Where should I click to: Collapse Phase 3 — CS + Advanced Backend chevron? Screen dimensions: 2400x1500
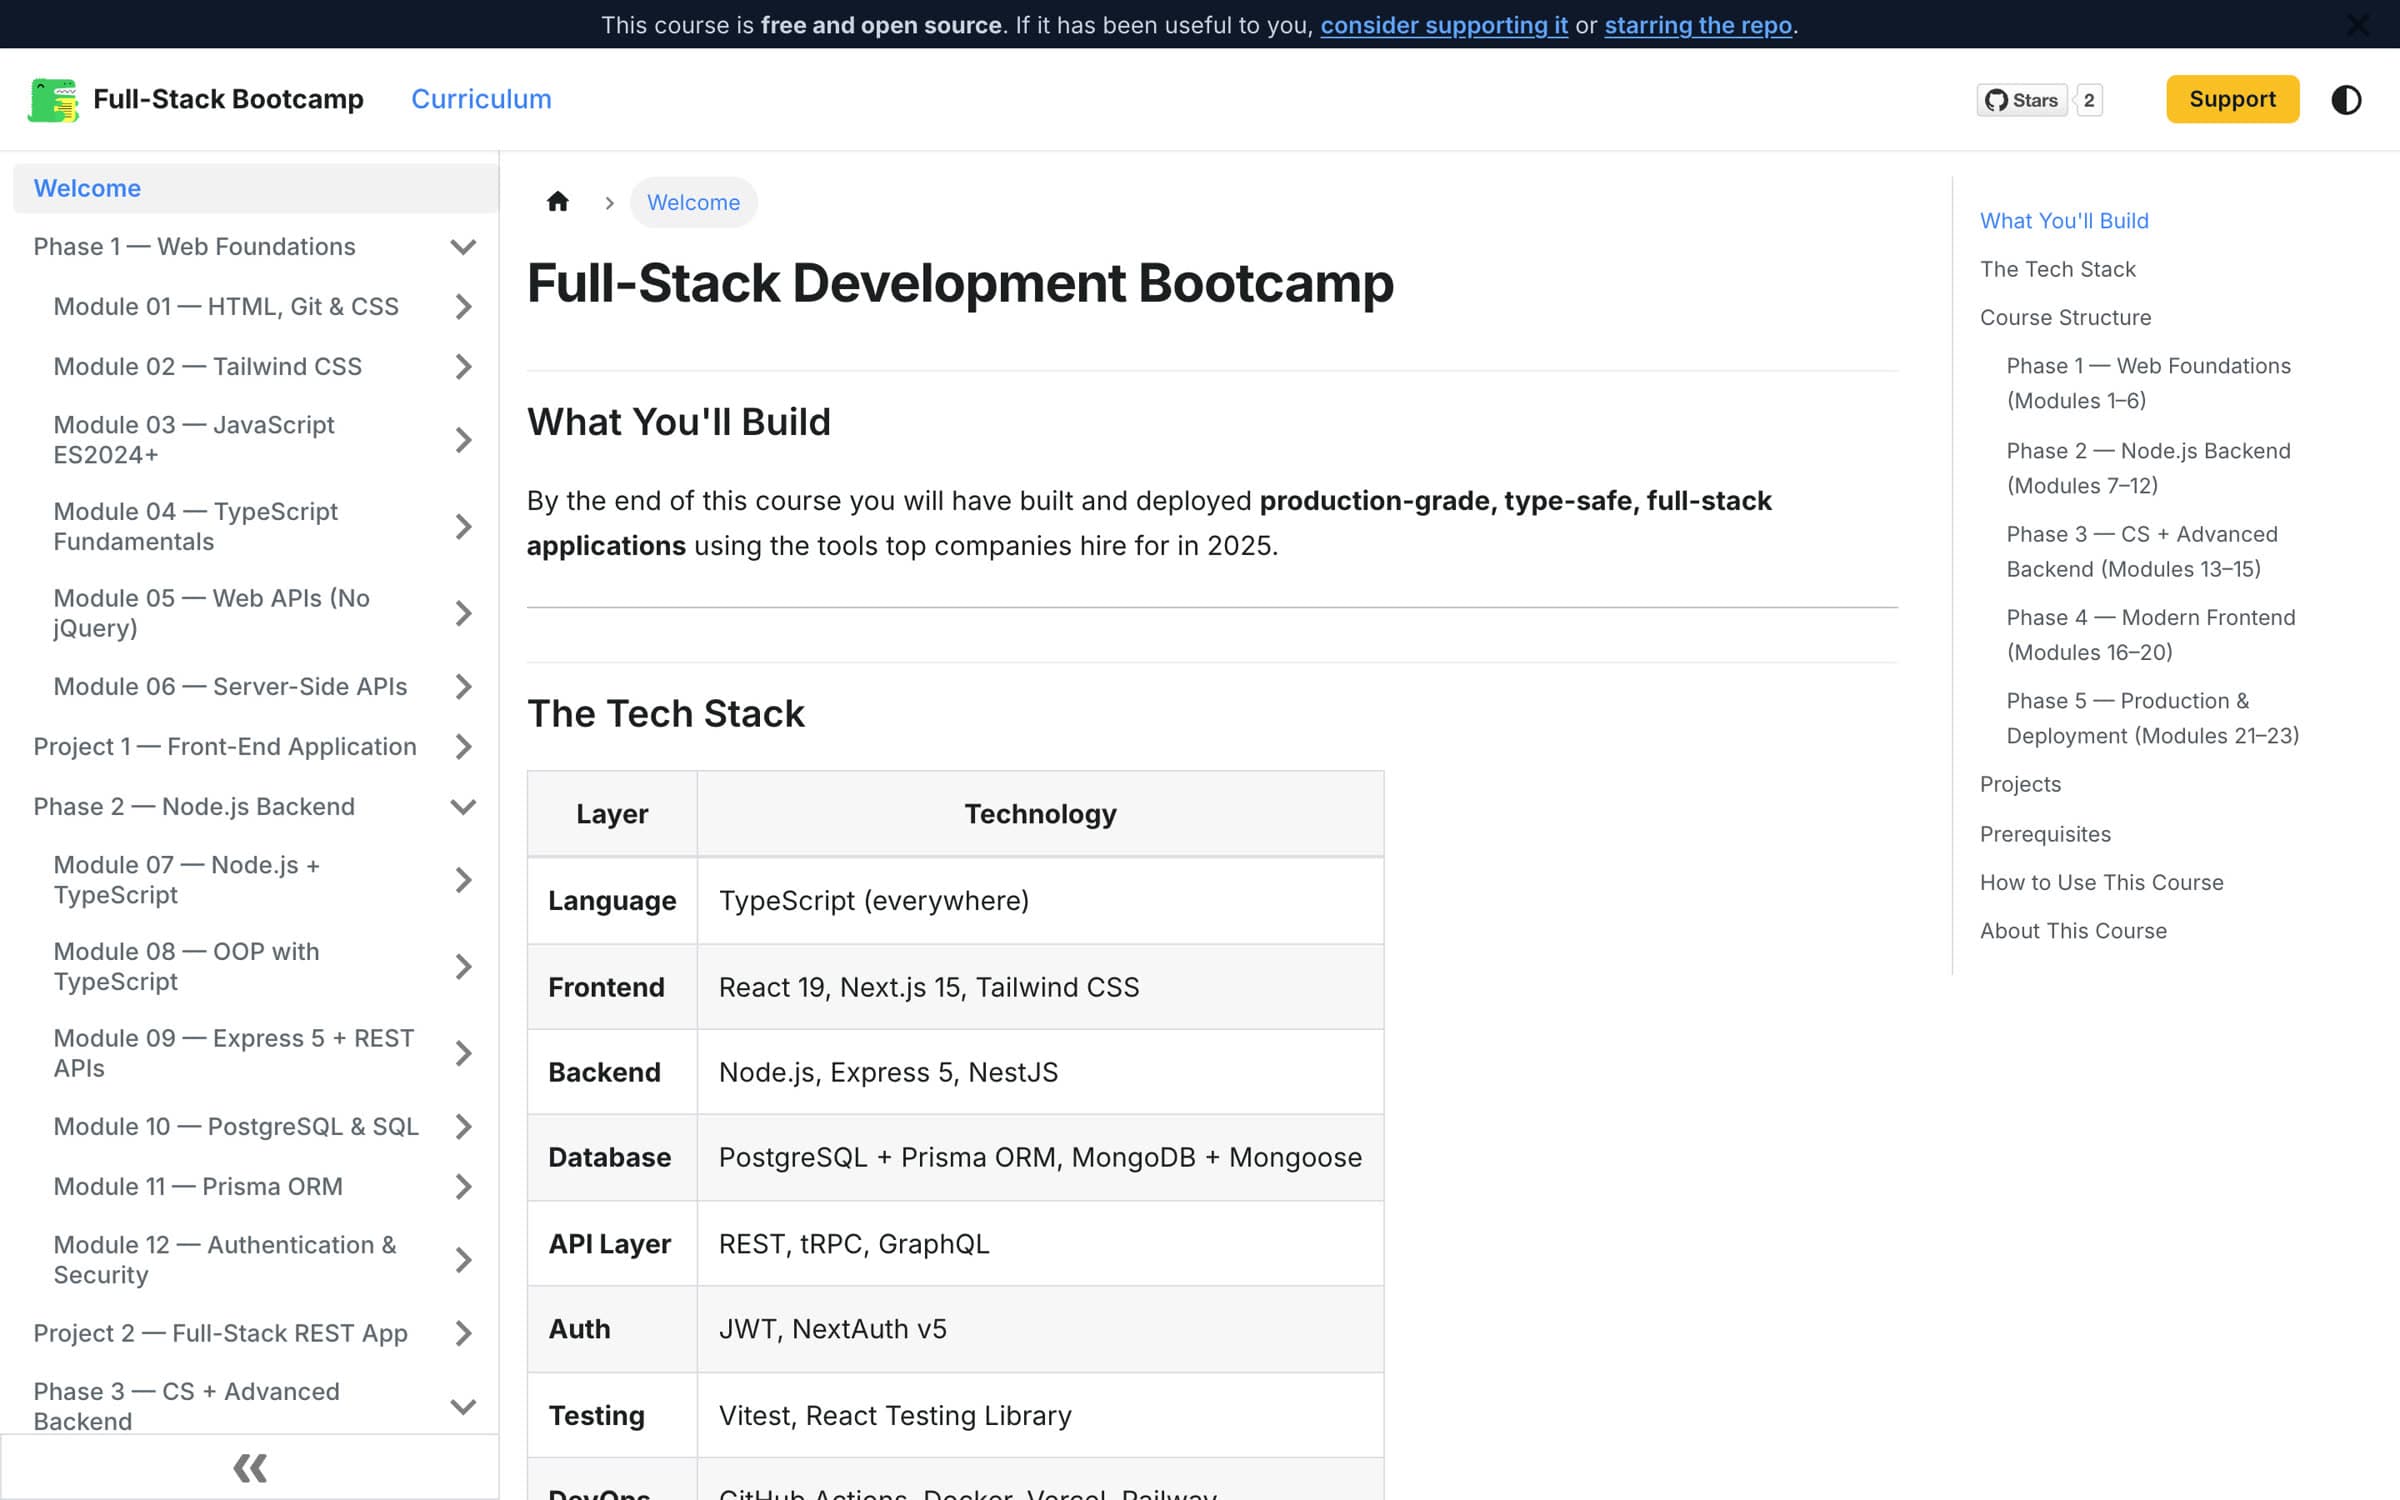[463, 1407]
